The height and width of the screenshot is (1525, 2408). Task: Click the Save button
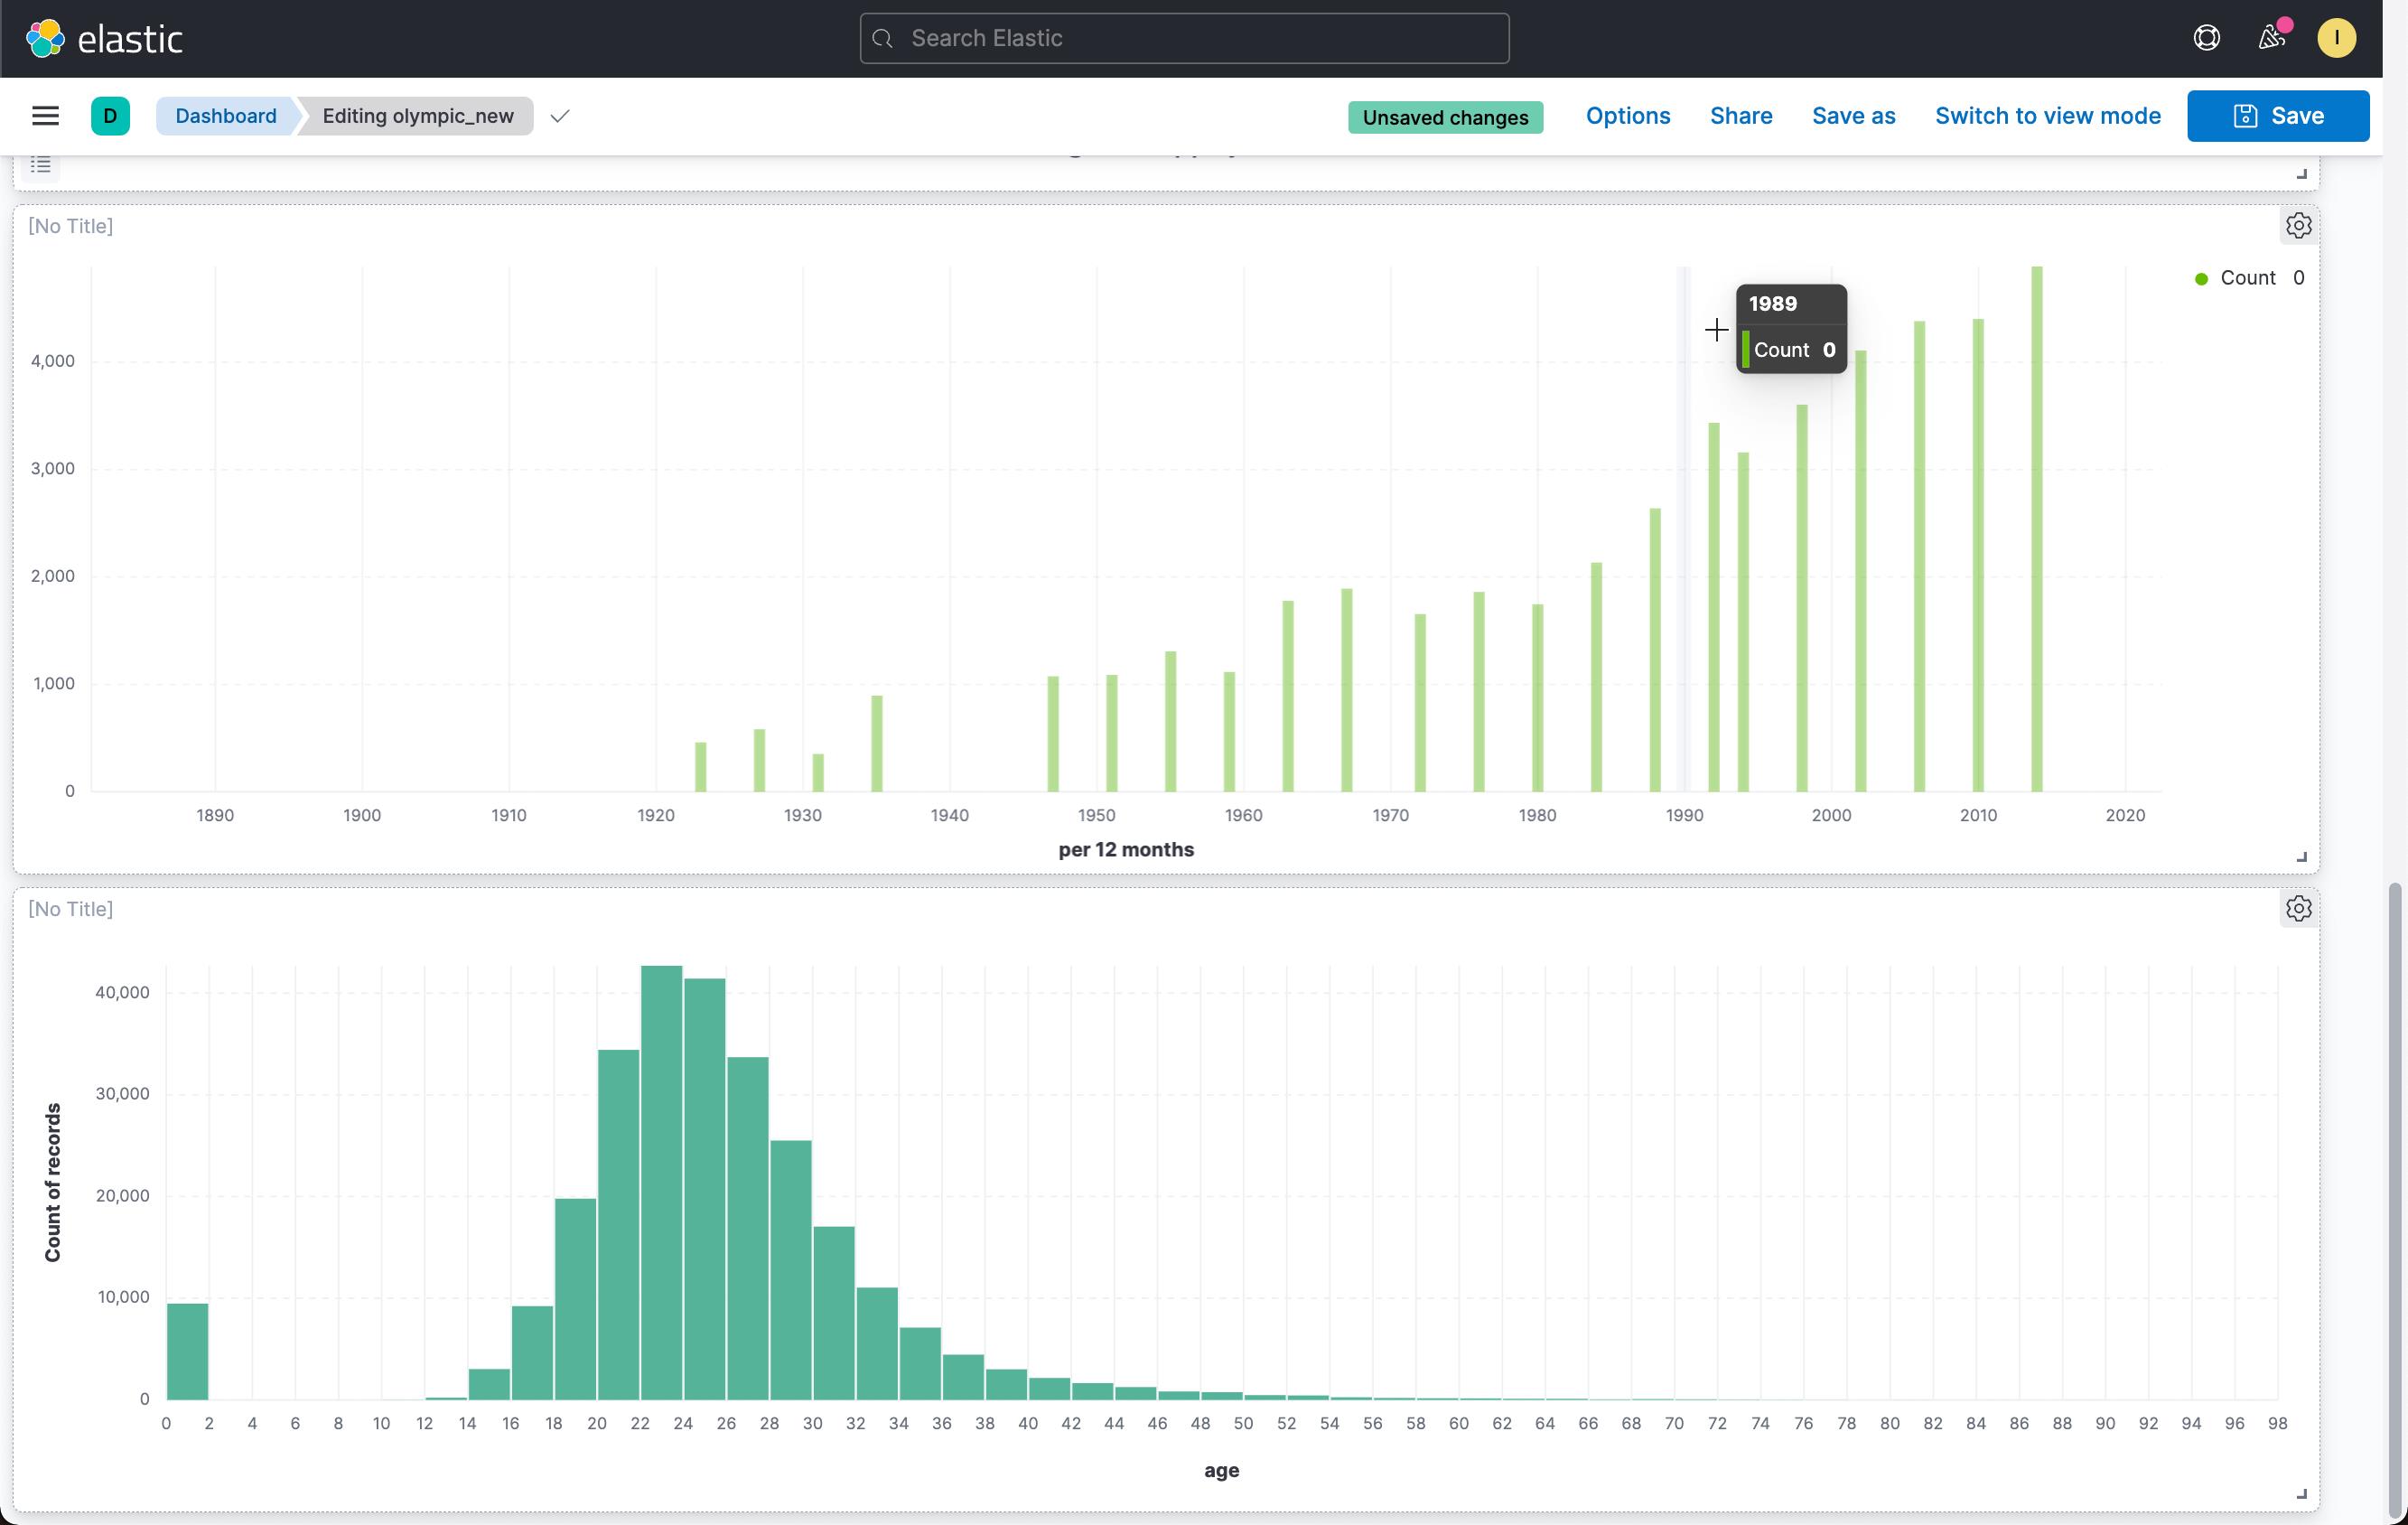[x=2277, y=116]
